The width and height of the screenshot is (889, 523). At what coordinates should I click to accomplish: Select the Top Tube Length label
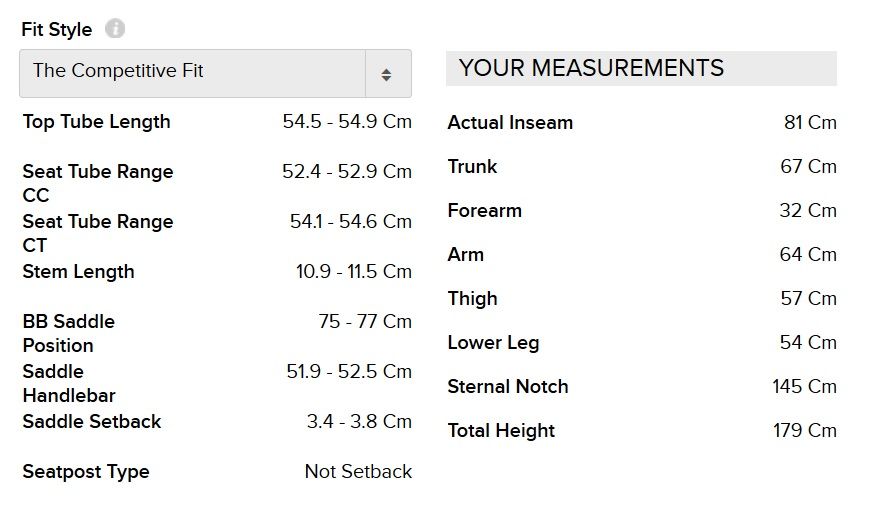tap(97, 122)
